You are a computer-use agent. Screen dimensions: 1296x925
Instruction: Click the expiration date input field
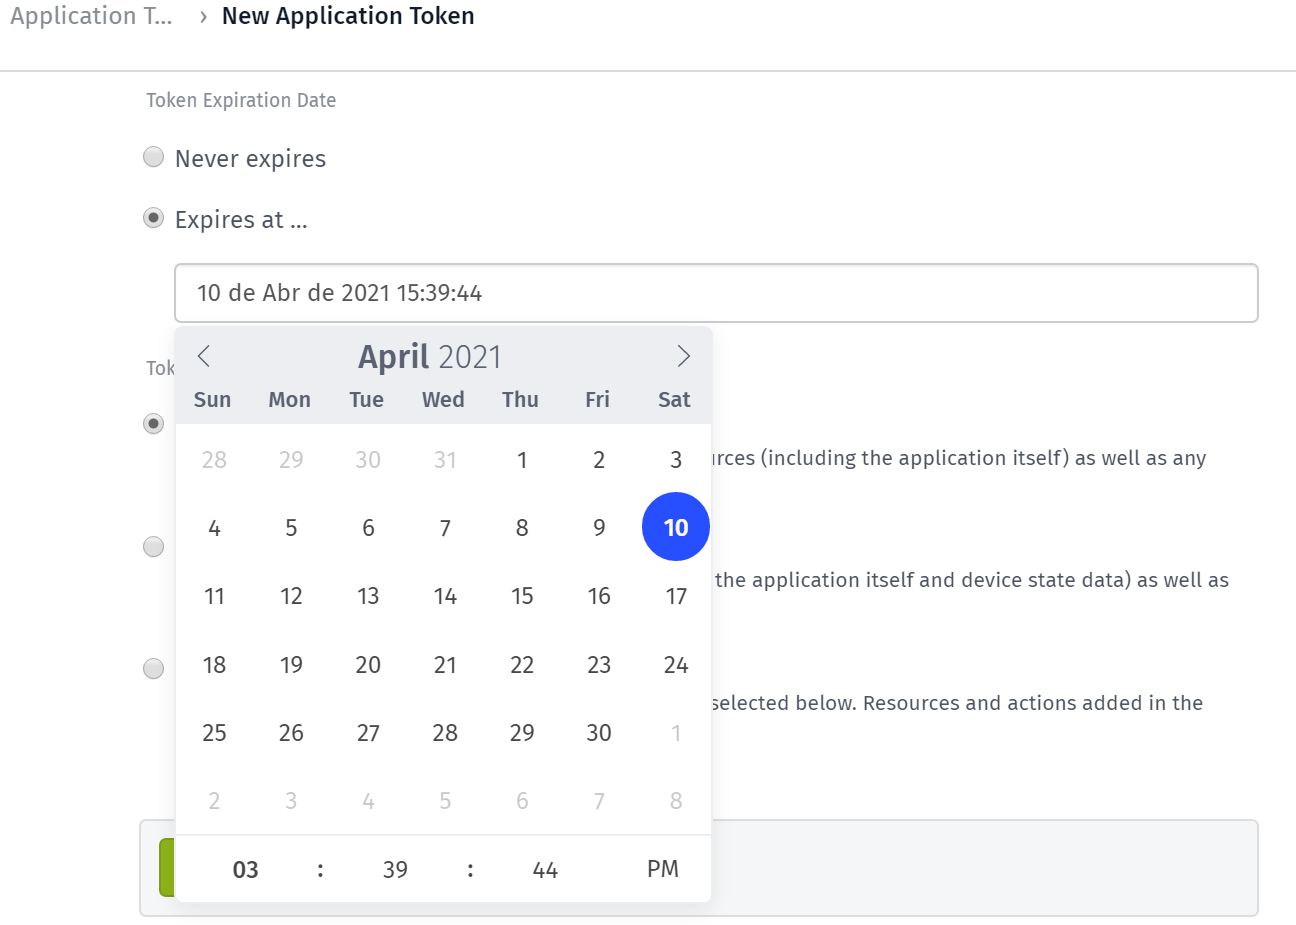click(716, 293)
